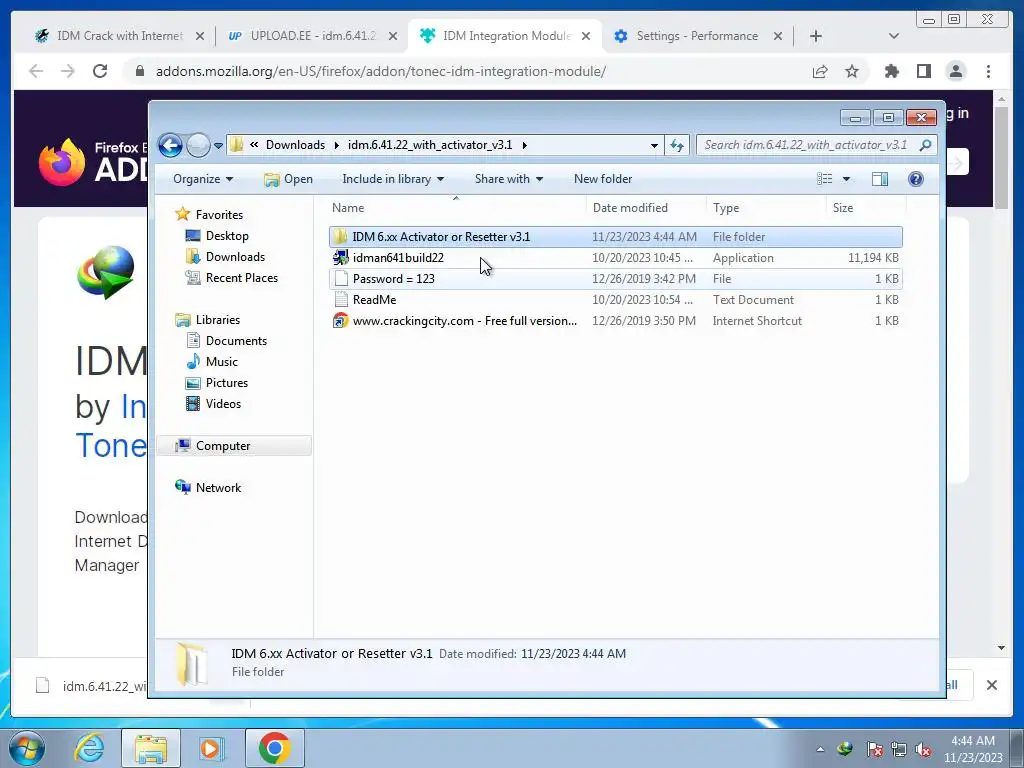The width and height of the screenshot is (1024, 768).
Task: Open the Include in library menu
Action: click(393, 179)
